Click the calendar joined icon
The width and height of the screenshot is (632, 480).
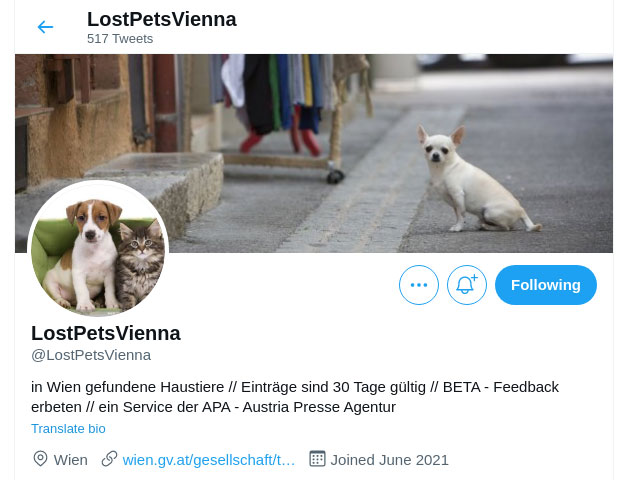[317, 459]
